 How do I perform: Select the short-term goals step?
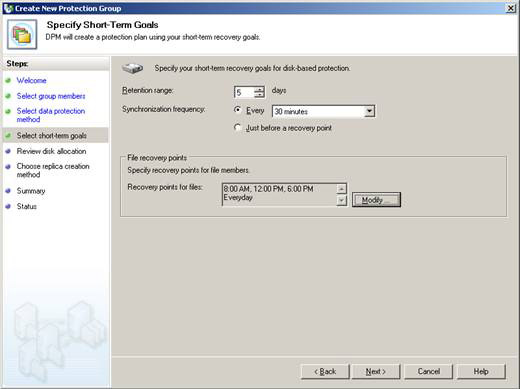(x=52, y=135)
